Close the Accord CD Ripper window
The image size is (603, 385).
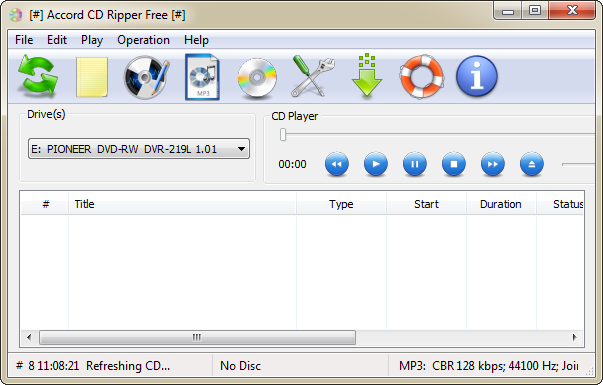(572, 10)
